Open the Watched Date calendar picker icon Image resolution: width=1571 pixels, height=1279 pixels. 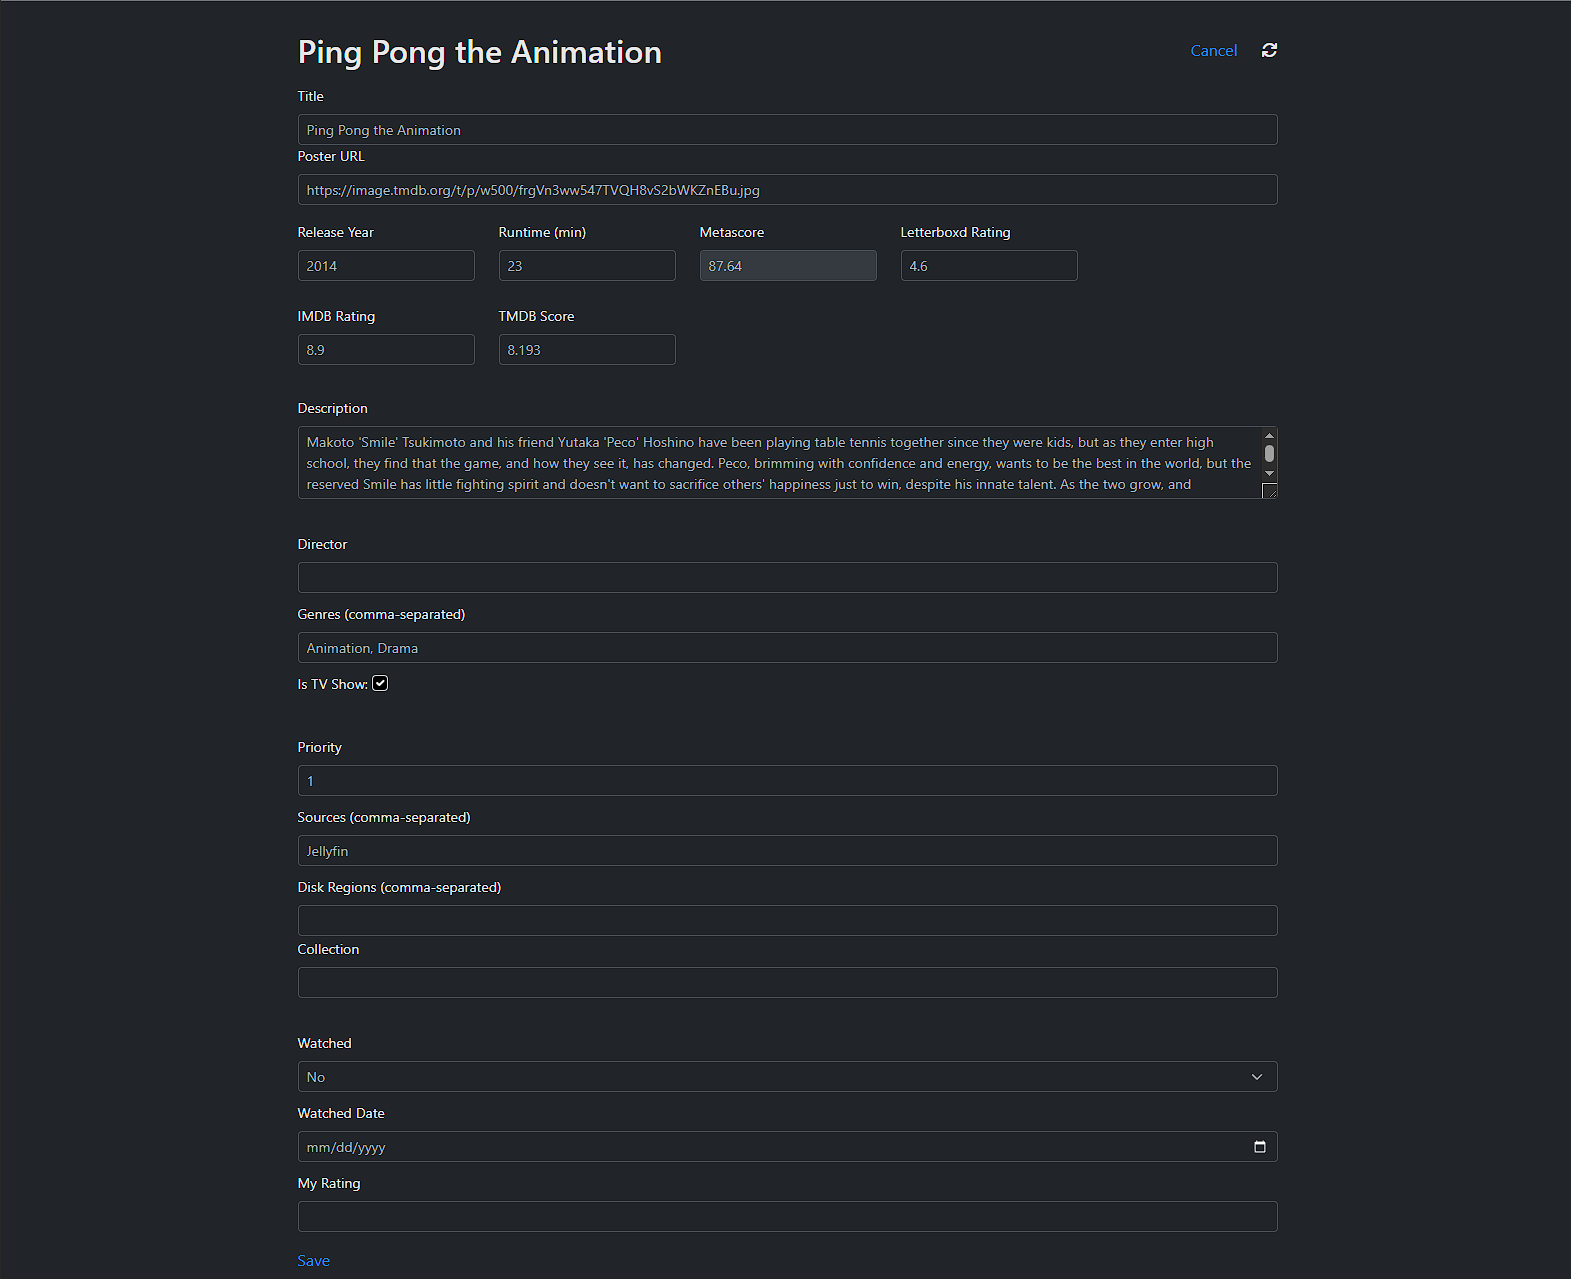click(1259, 1147)
